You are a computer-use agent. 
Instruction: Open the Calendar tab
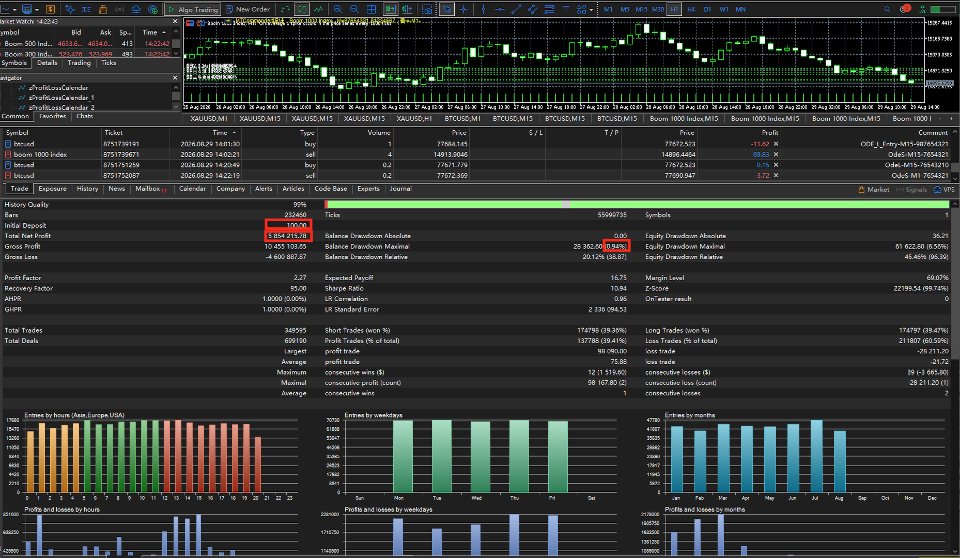click(192, 189)
